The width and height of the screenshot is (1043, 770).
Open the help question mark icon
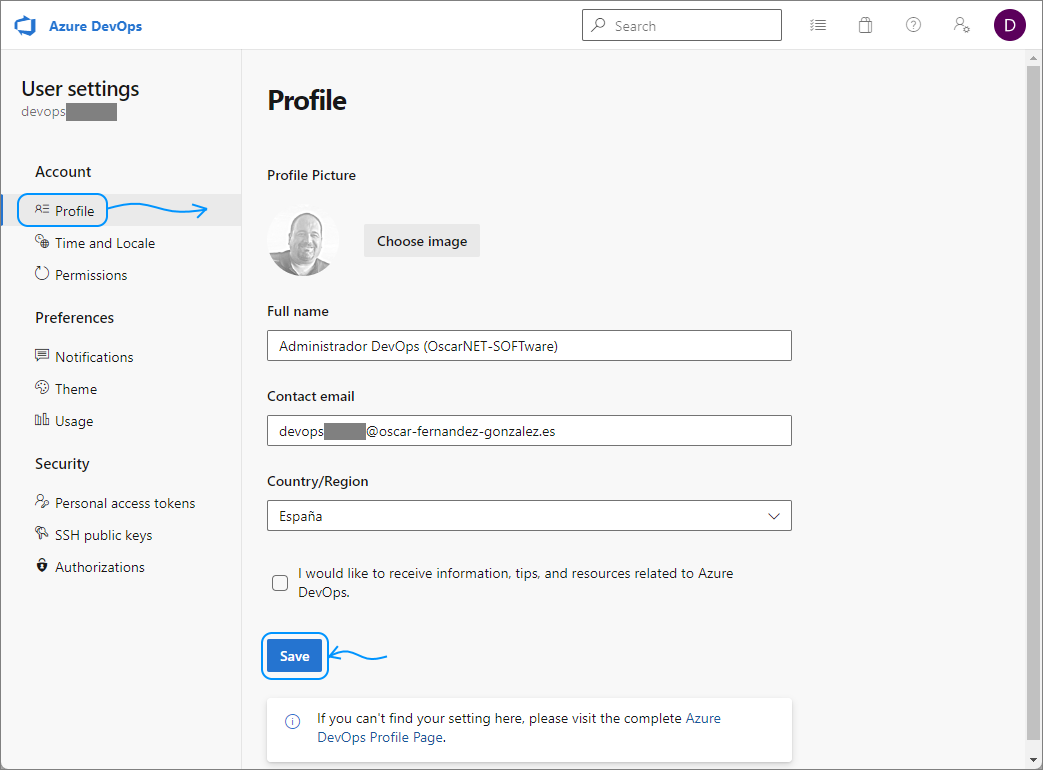913,25
